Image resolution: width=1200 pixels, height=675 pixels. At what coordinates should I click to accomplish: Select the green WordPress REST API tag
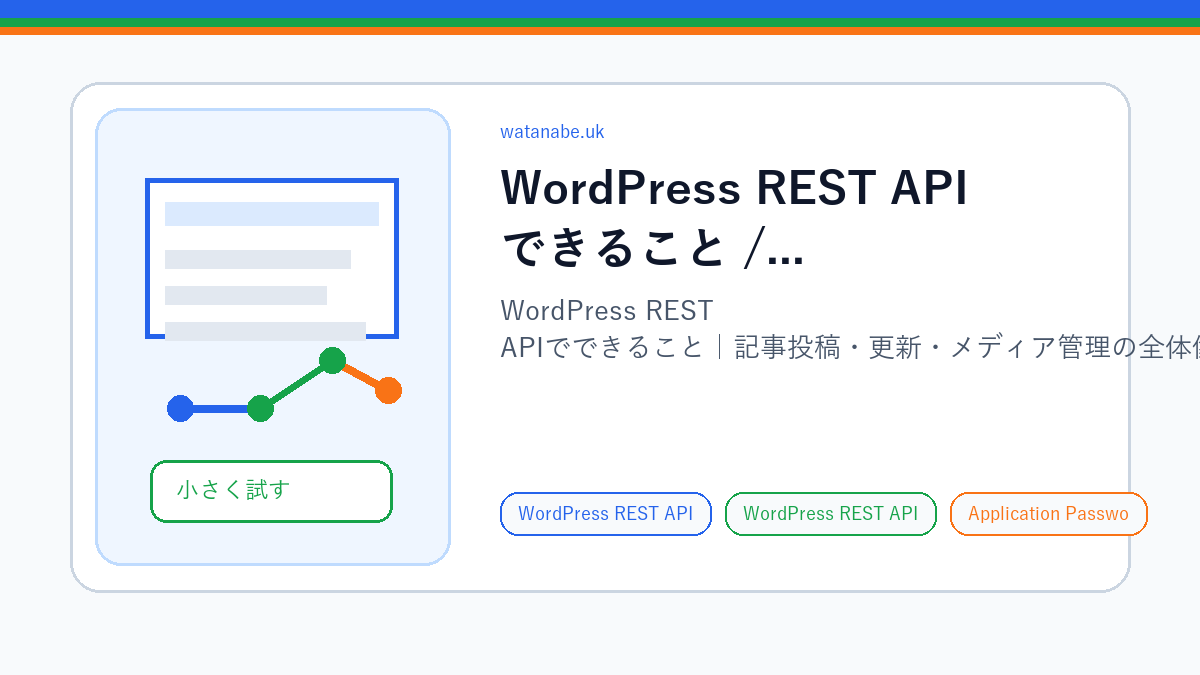pos(830,514)
